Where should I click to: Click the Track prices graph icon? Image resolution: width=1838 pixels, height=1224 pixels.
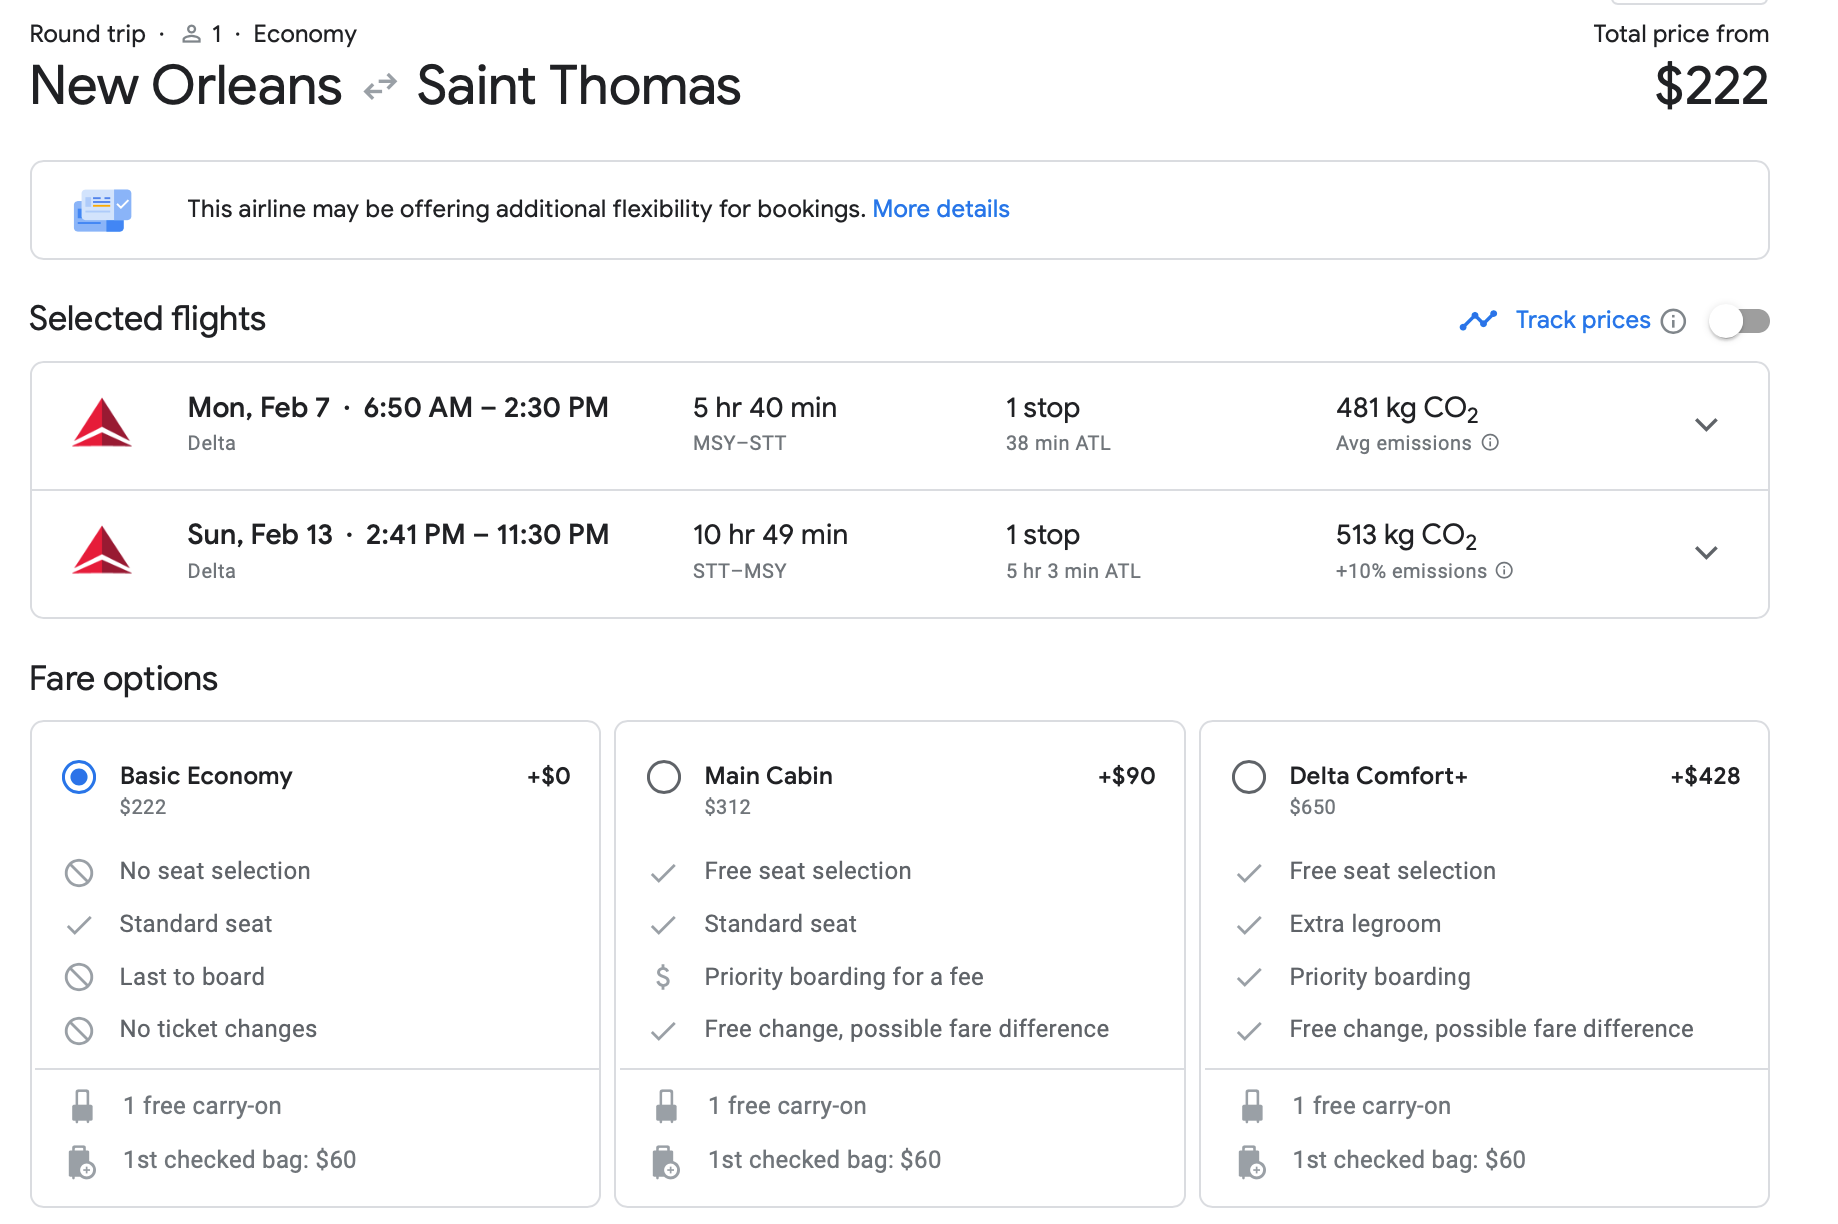[x=1478, y=320]
